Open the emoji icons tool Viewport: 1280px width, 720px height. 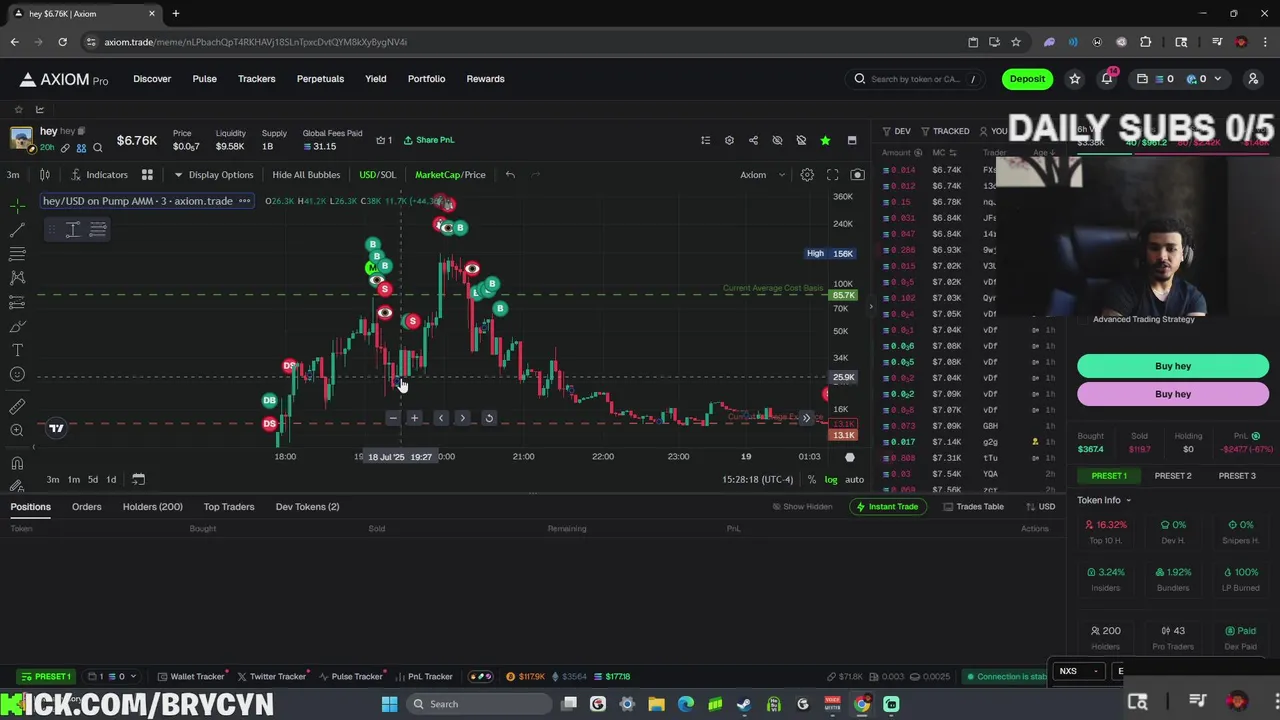point(17,374)
